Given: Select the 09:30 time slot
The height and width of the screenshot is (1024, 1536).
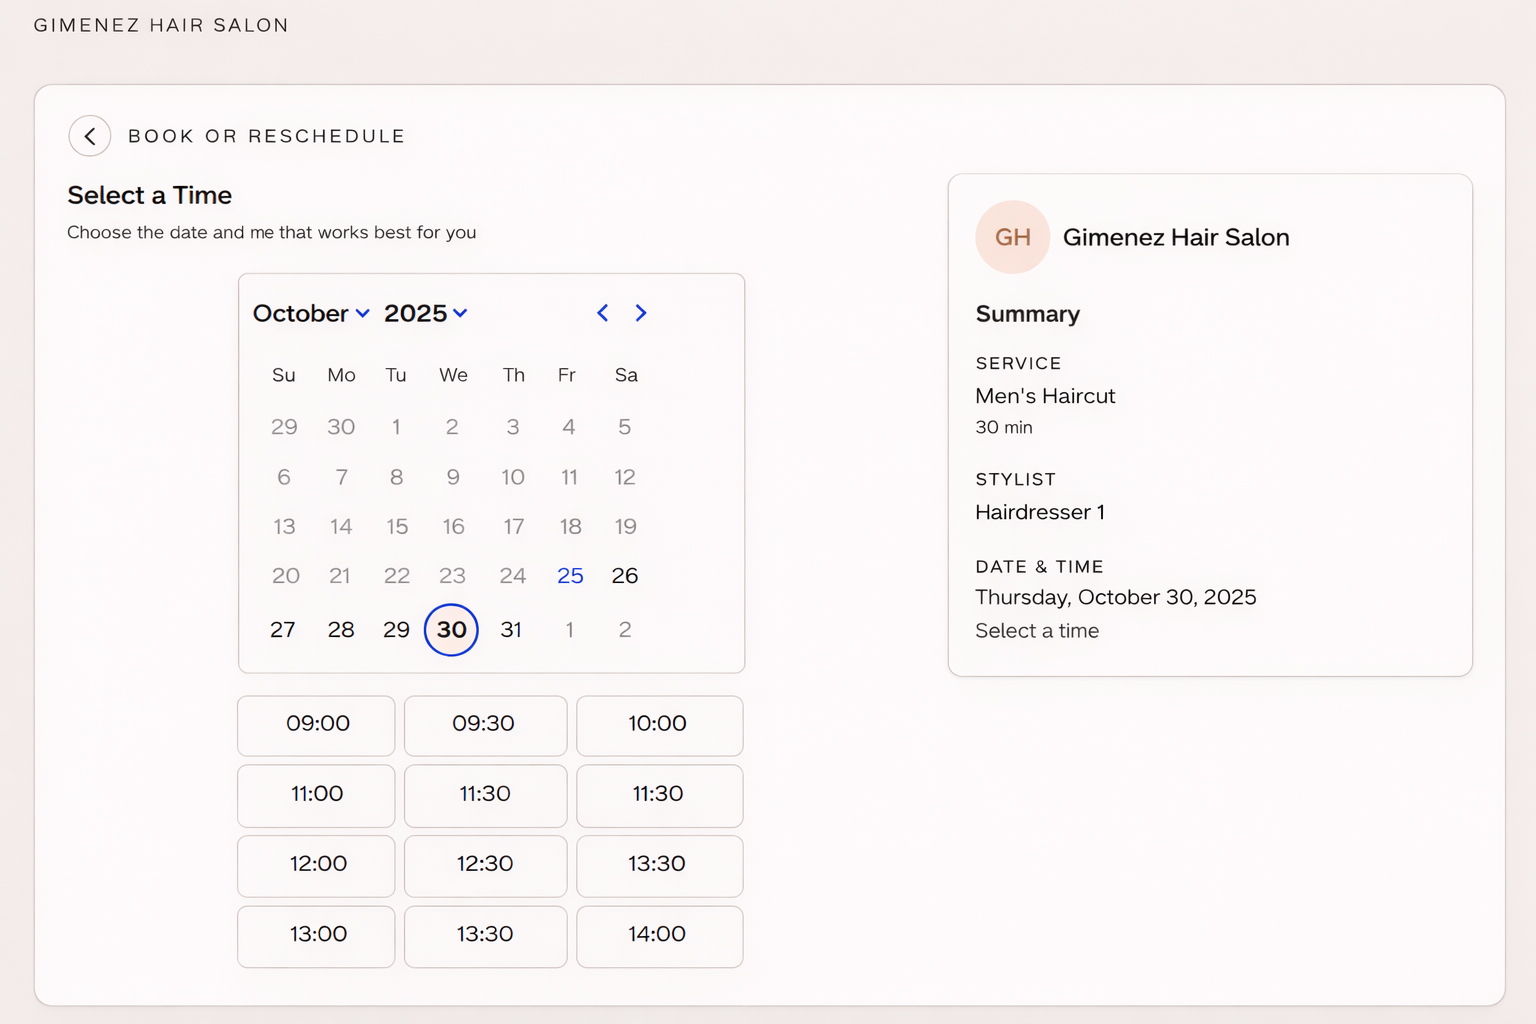Looking at the screenshot, I should (x=485, y=725).
